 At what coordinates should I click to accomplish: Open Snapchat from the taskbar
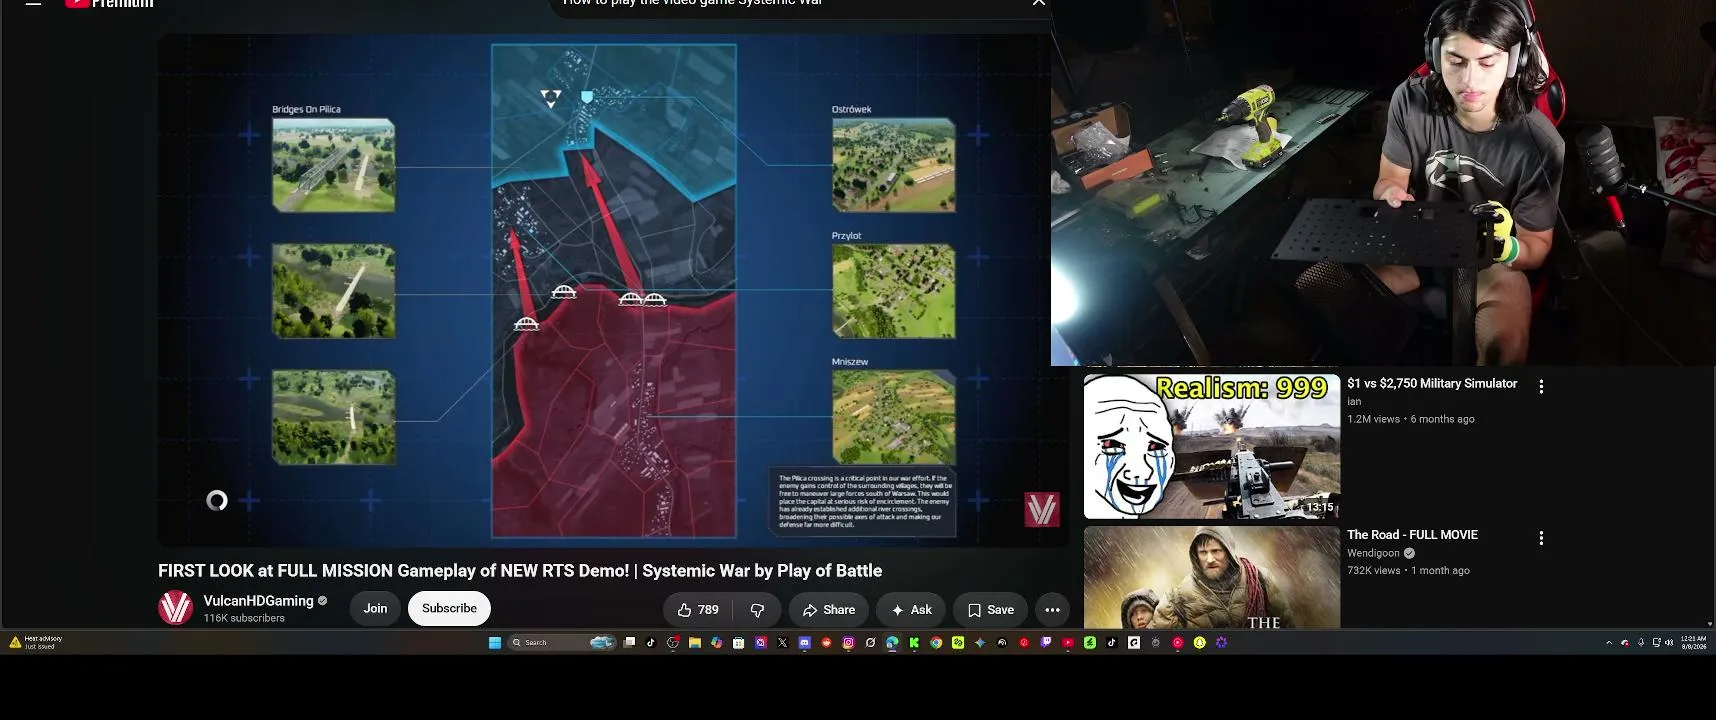click(1199, 643)
